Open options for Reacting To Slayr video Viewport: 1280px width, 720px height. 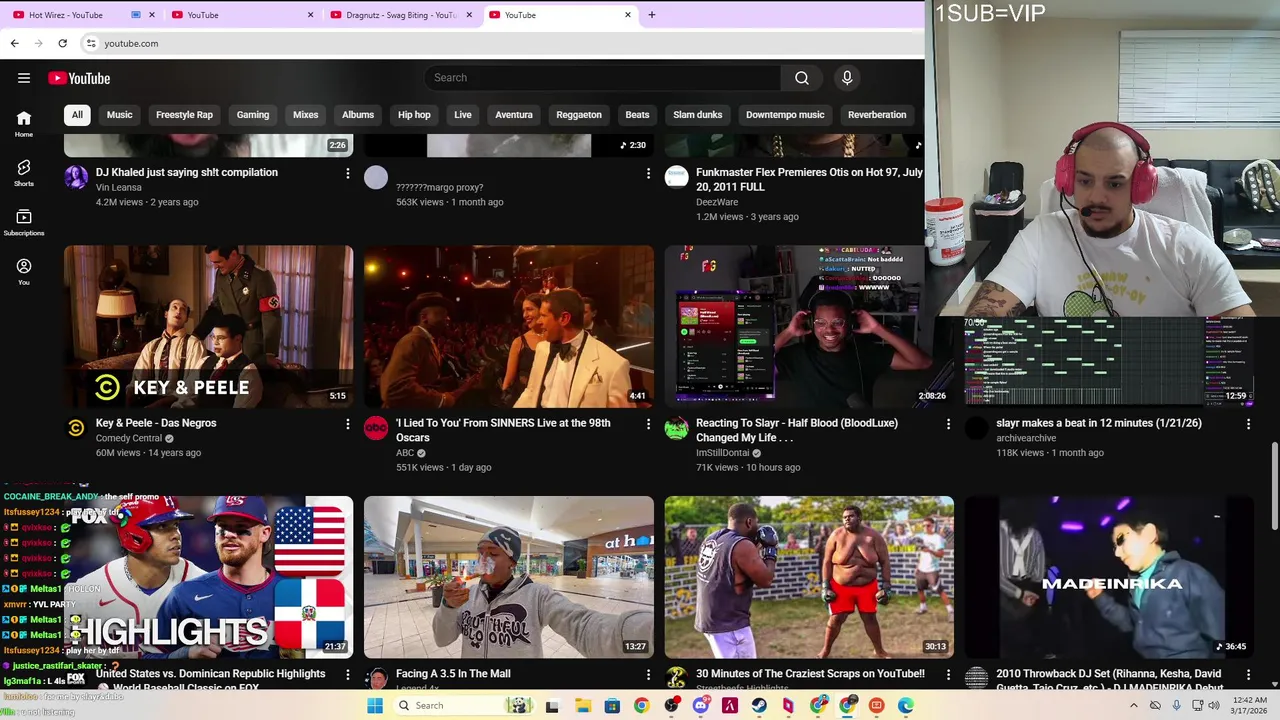948,424
